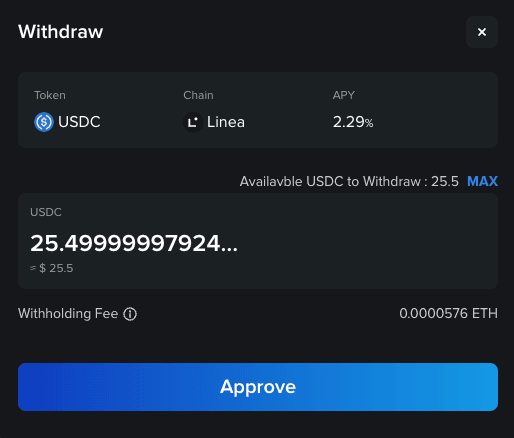Click the Approve button
Viewport: 514px width, 438px height.
tap(258, 387)
